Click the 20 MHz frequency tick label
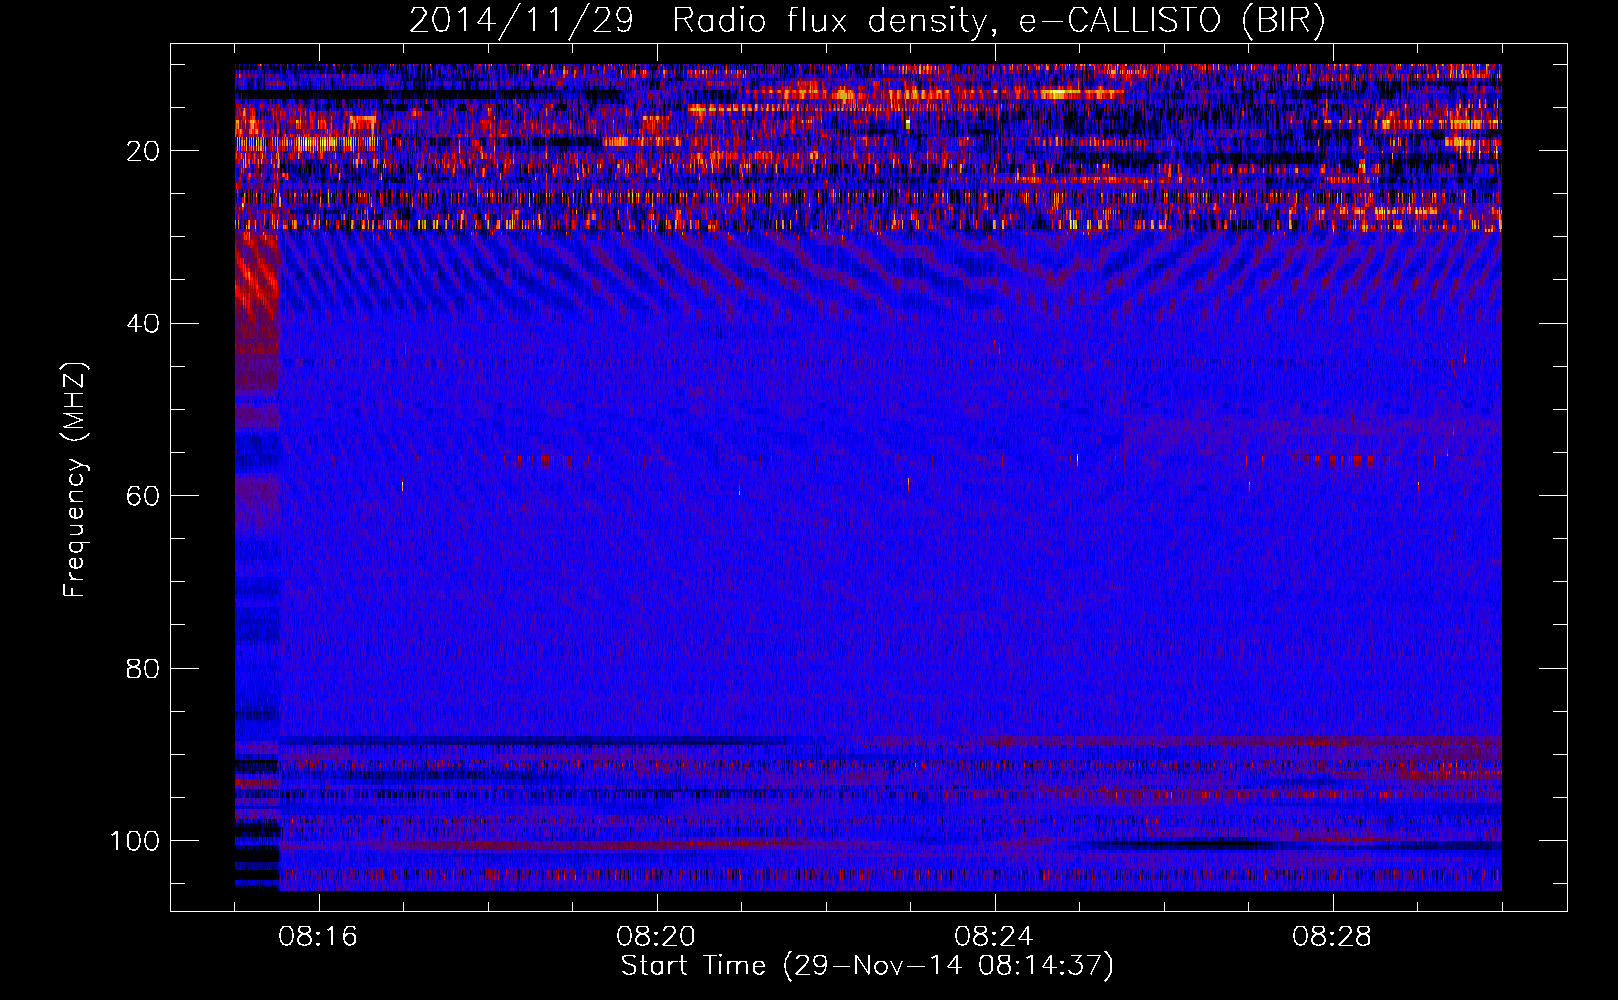The height and width of the screenshot is (1000, 1618). click(143, 151)
